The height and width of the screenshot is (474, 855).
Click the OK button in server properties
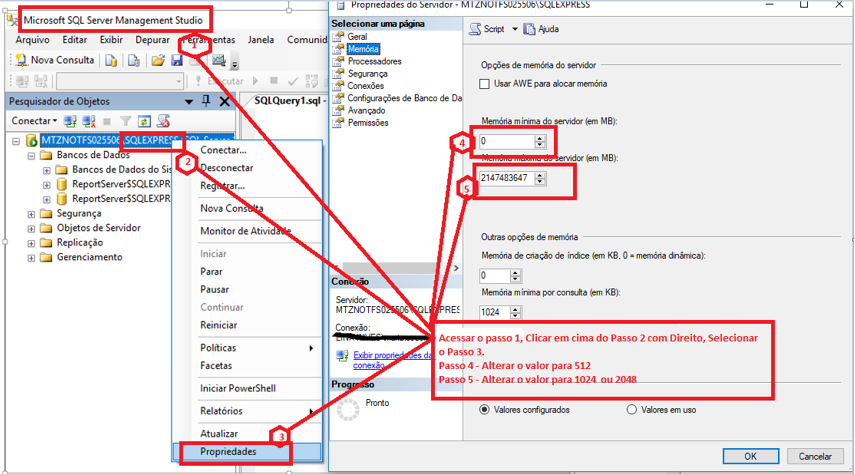point(750,457)
